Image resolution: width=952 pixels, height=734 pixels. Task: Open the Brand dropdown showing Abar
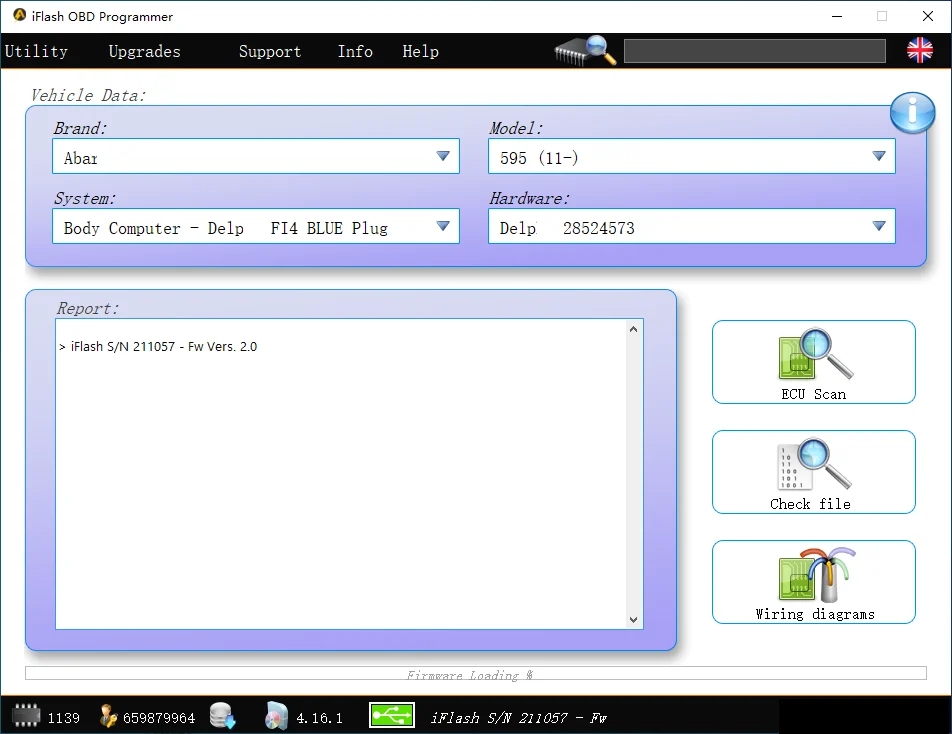(256, 157)
